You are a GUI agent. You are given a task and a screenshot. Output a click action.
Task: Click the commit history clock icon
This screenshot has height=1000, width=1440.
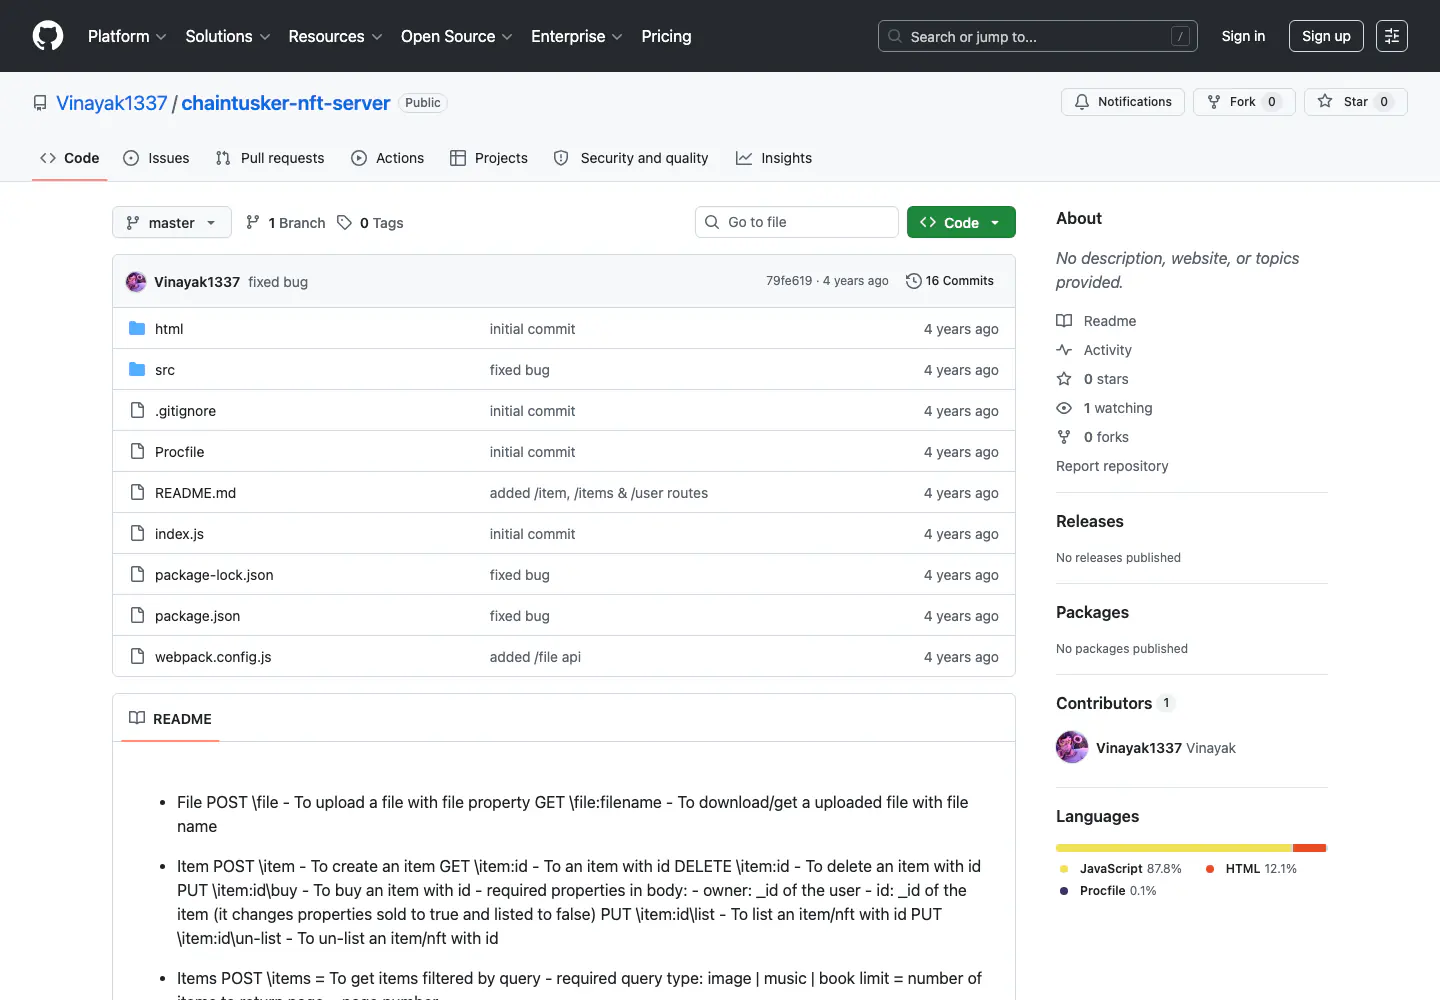pos(913,281)
